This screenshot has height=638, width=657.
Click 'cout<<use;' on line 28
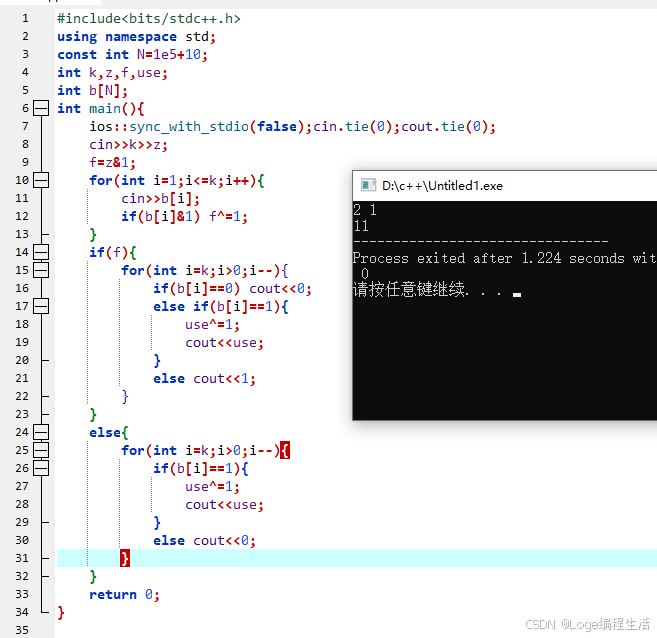click(x=225, y=505)
